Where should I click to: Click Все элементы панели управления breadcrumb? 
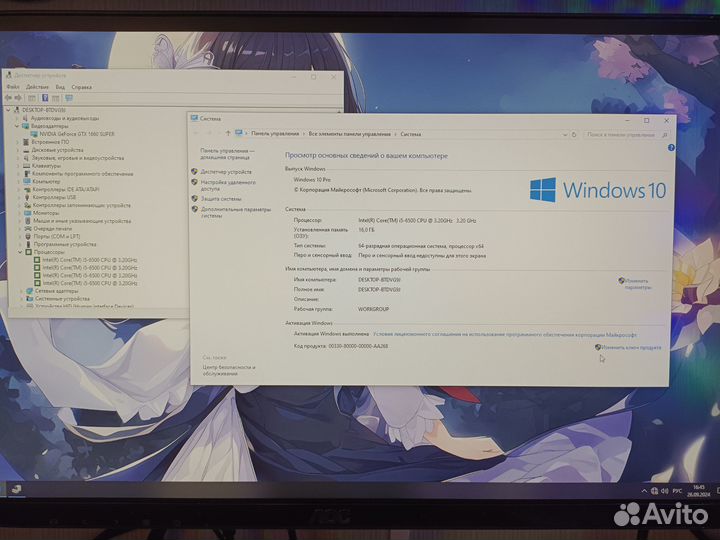[x=349, y=134]
